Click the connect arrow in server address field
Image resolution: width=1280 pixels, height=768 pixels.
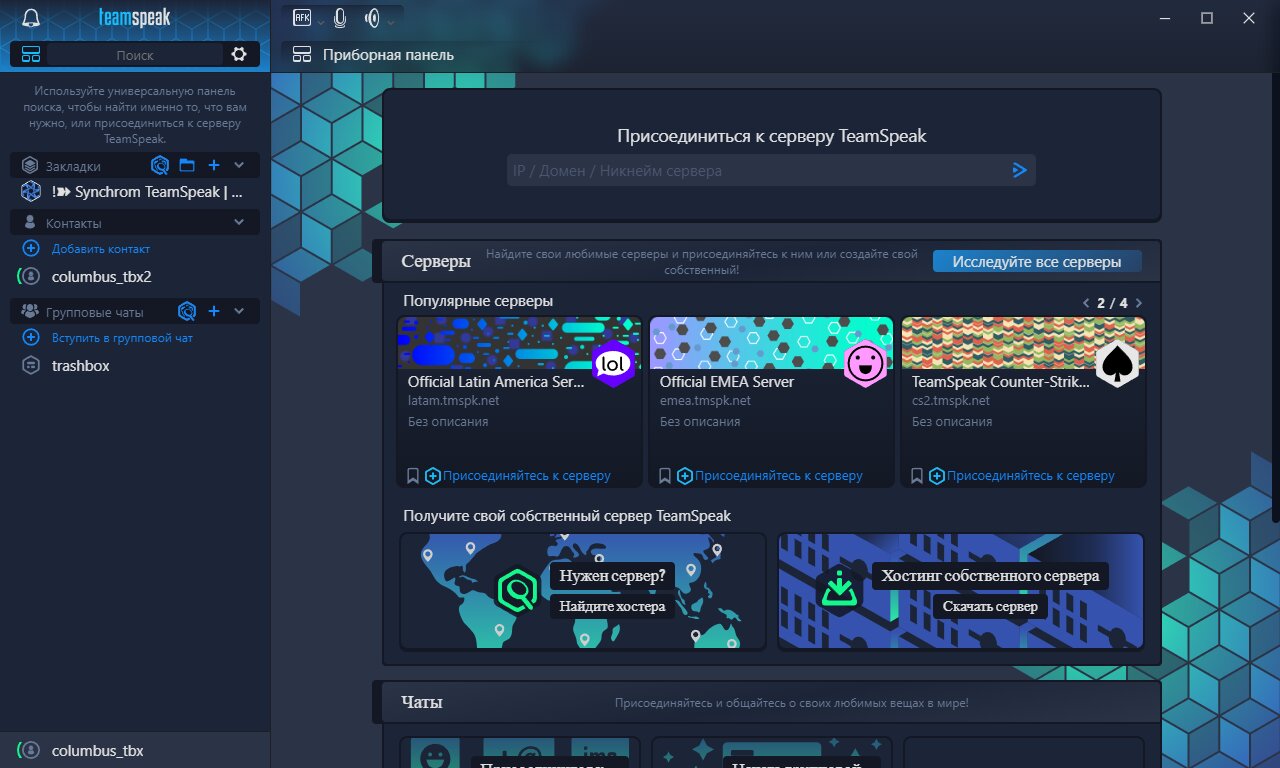click(1020, 170)
